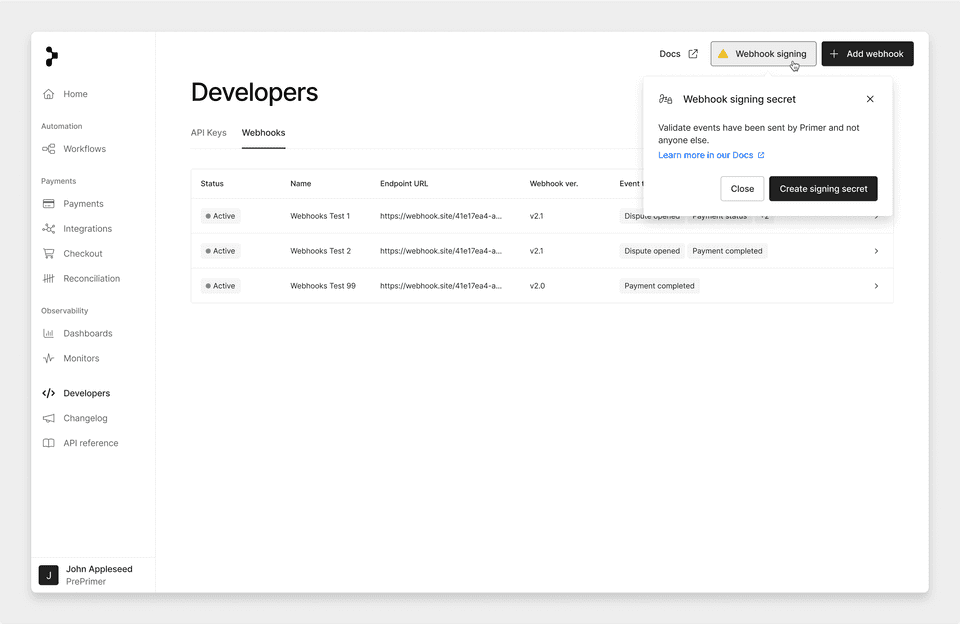This screenshot has width=960, height=624.
Task: Click Payment completed tag in Test 2 row
Action: [x=727, y=251]
